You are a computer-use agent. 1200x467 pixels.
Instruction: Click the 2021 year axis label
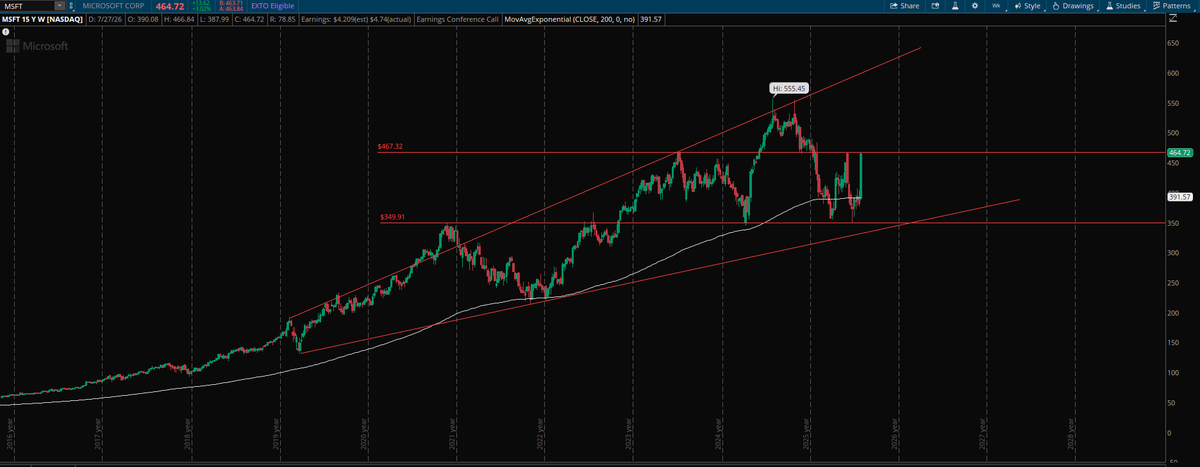tap(452, 436)
